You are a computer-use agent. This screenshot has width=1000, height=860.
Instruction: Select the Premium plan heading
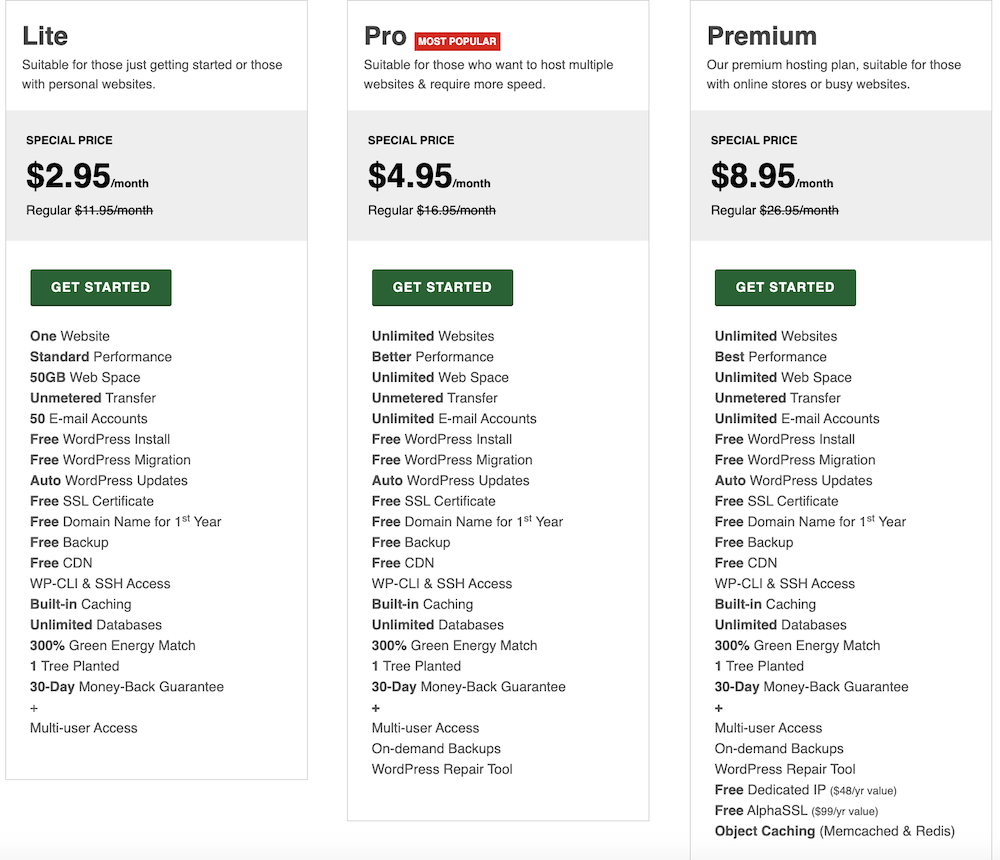[762, 36]
